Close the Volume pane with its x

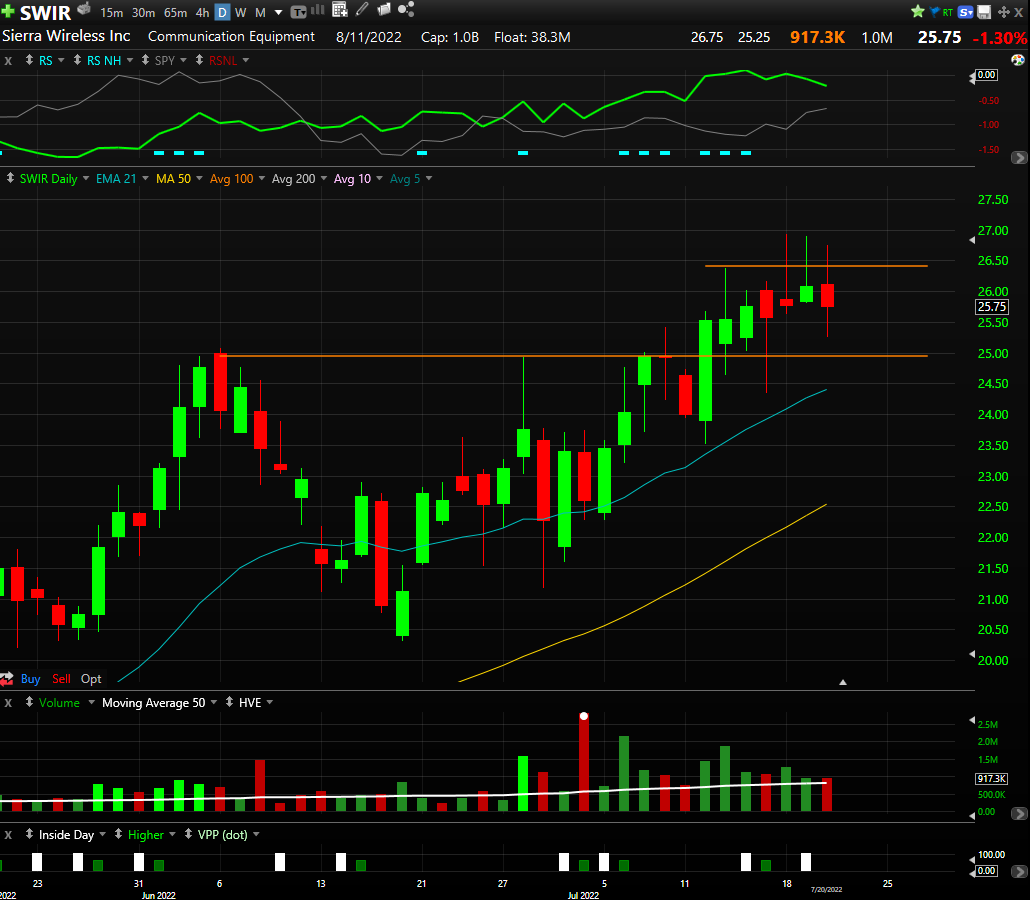(x=8, y=702)
